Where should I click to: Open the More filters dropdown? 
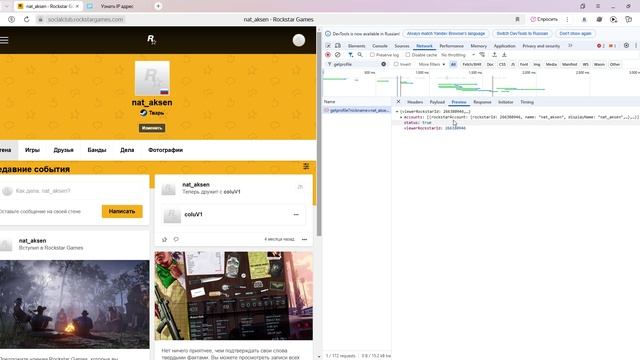click(432, 64)
